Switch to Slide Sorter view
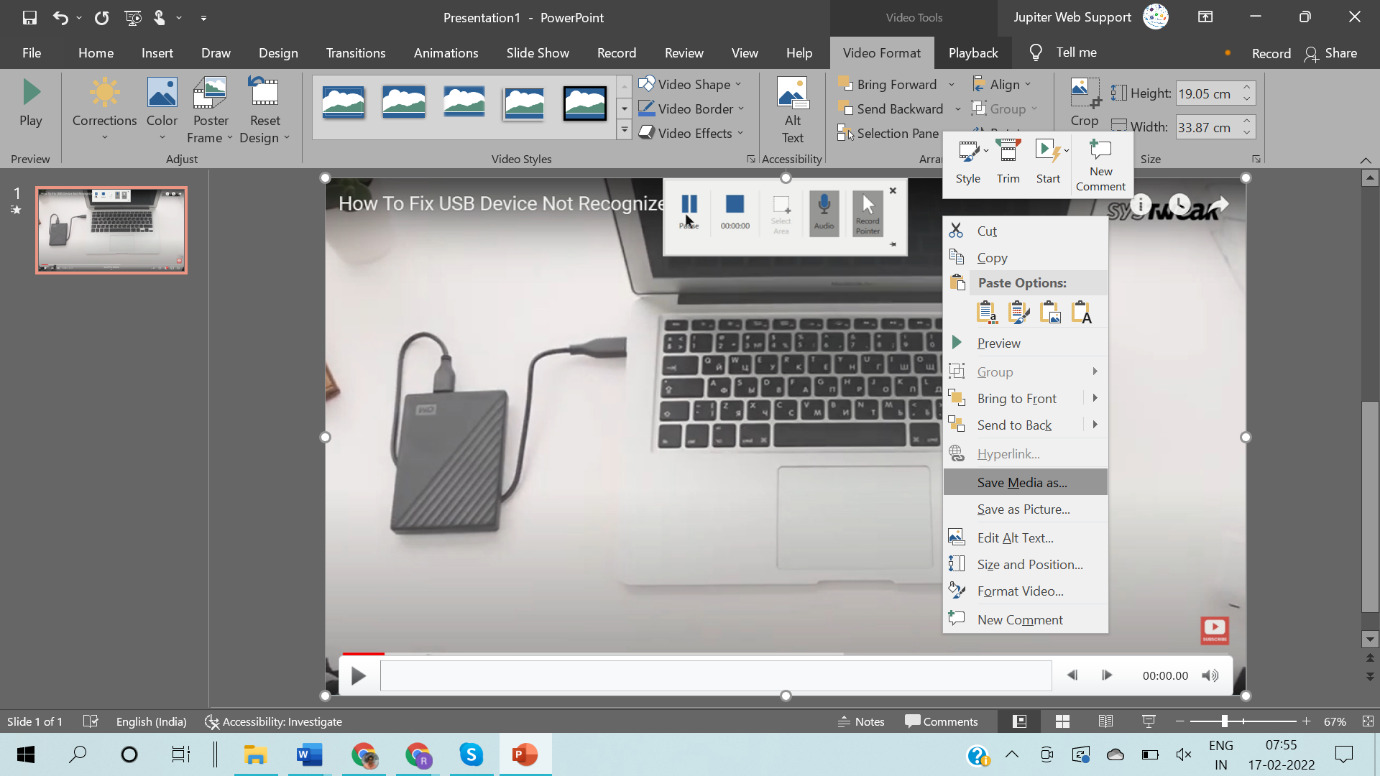The height and width of the screenshot is (776, 1380). click(x=1062, y=721)
